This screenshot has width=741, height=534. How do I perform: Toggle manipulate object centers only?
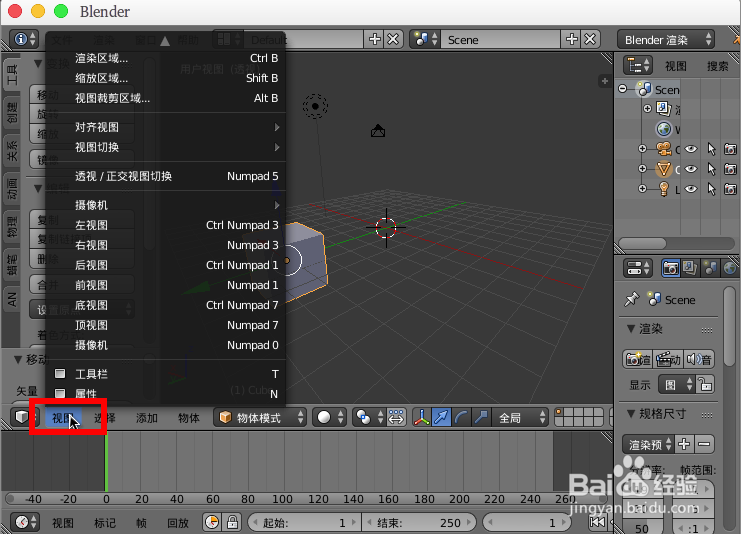coord(396,417)
